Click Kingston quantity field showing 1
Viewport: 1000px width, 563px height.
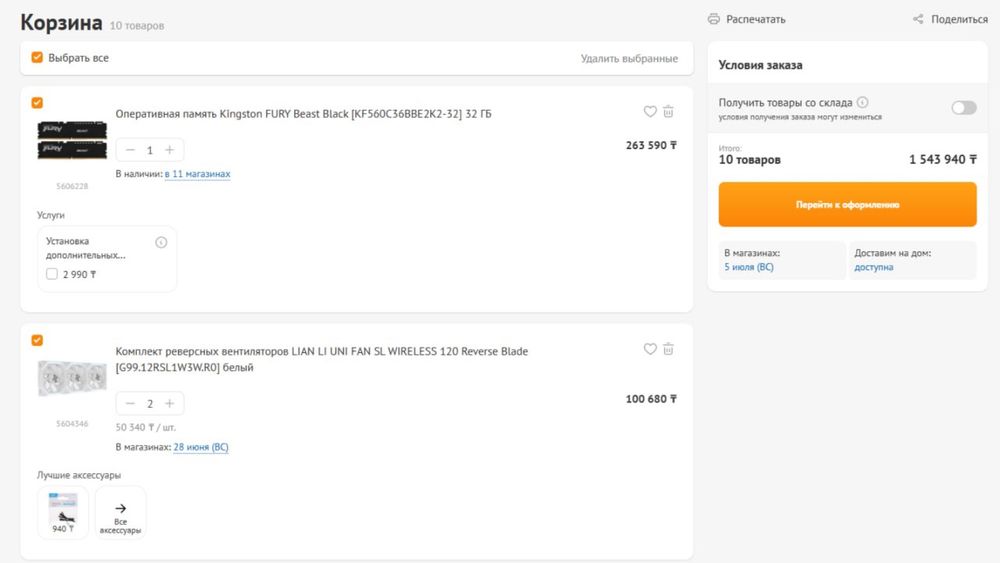tap(150, 150)
